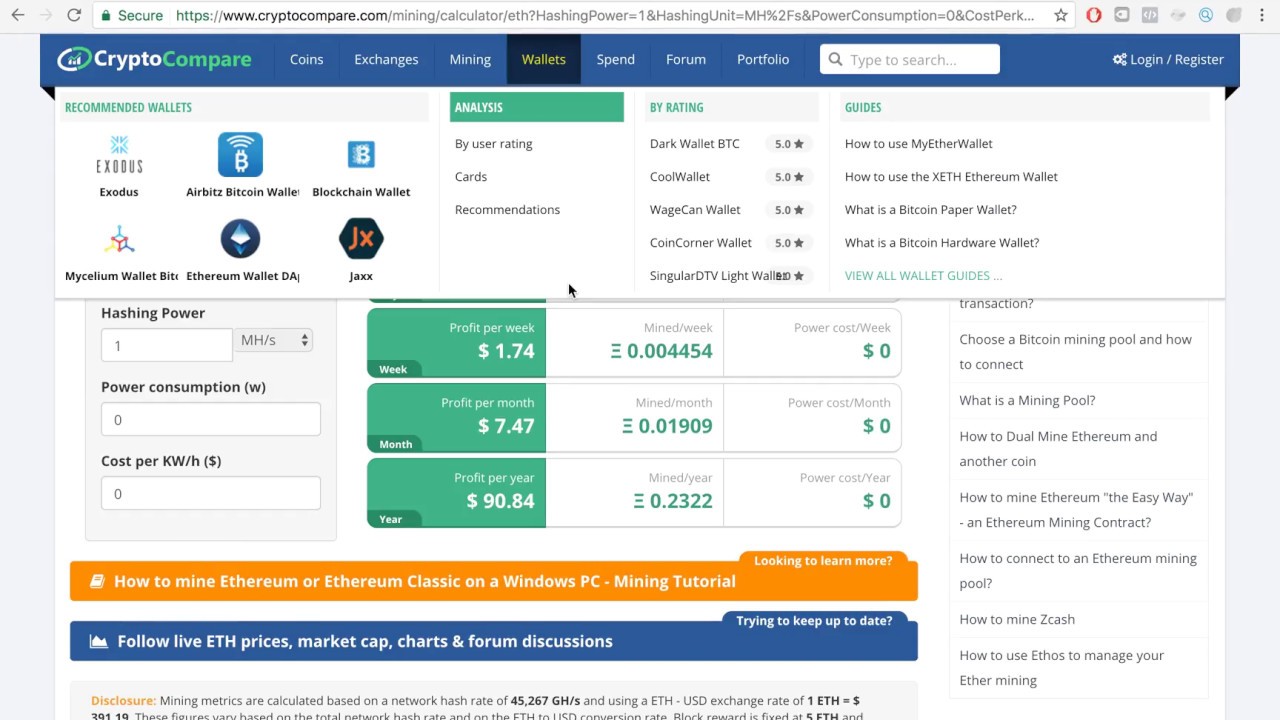Open SingularDTV Light Wallet link
The image size is (1280, 720).
pos(720,275)
